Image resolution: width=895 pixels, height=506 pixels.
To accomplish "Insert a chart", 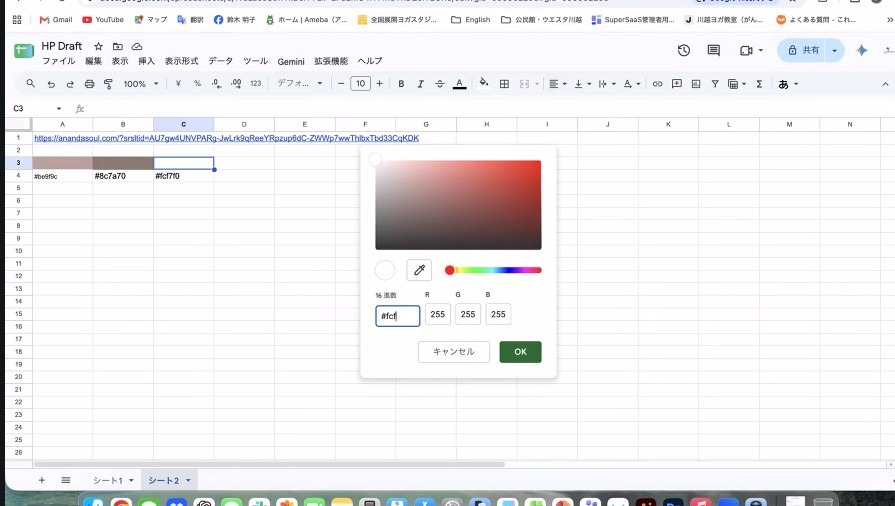I will click(x=696, y=84).
